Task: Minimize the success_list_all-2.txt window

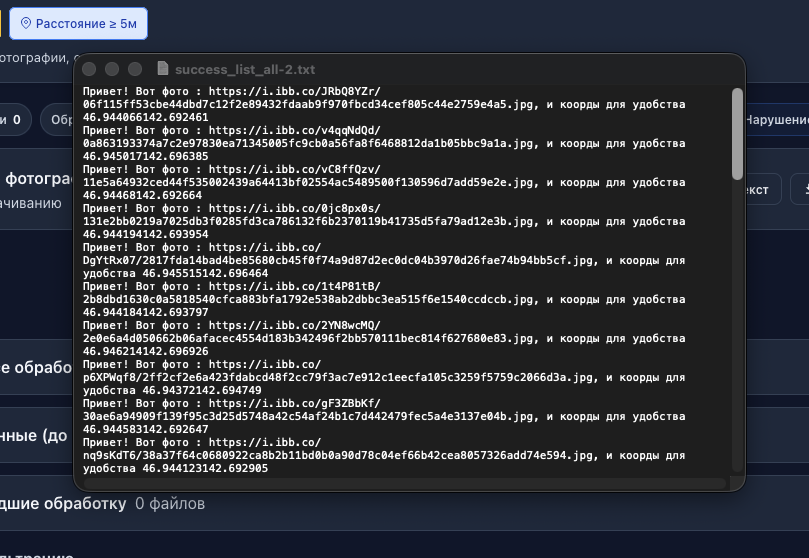Action: pyautogui.click(x=112, y=69)
